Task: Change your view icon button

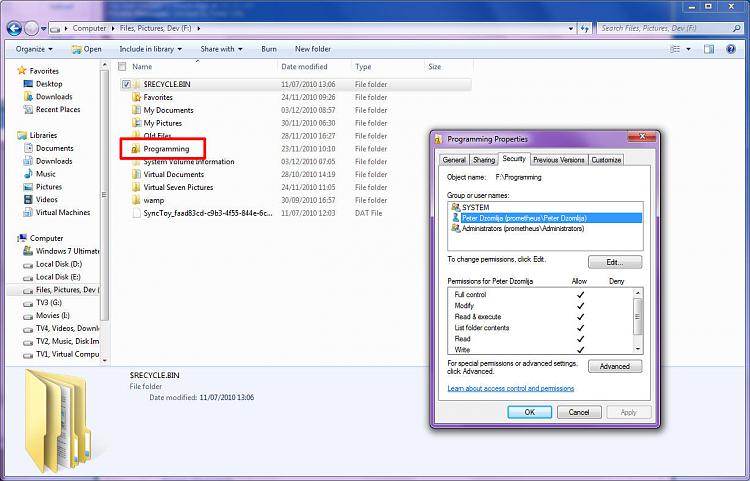Action: (x=675, y=49)
